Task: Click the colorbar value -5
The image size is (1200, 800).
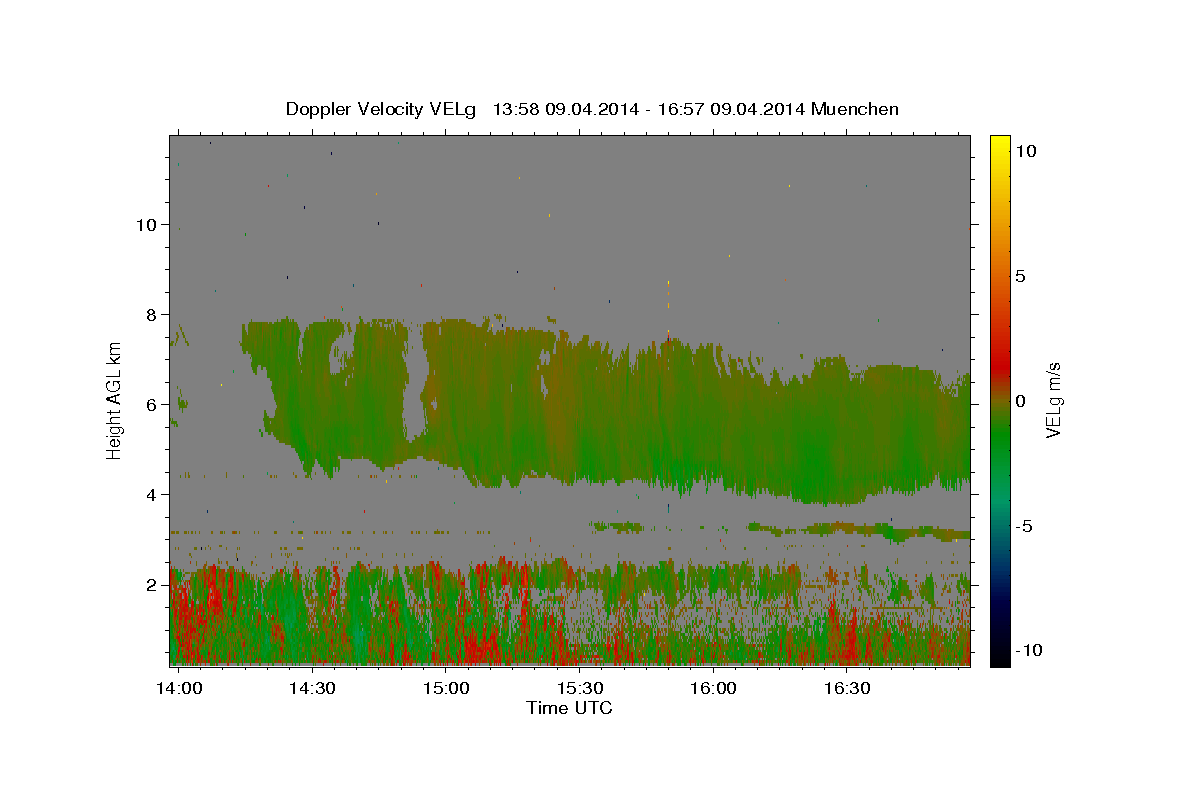Action: [x=1023, y=526]
